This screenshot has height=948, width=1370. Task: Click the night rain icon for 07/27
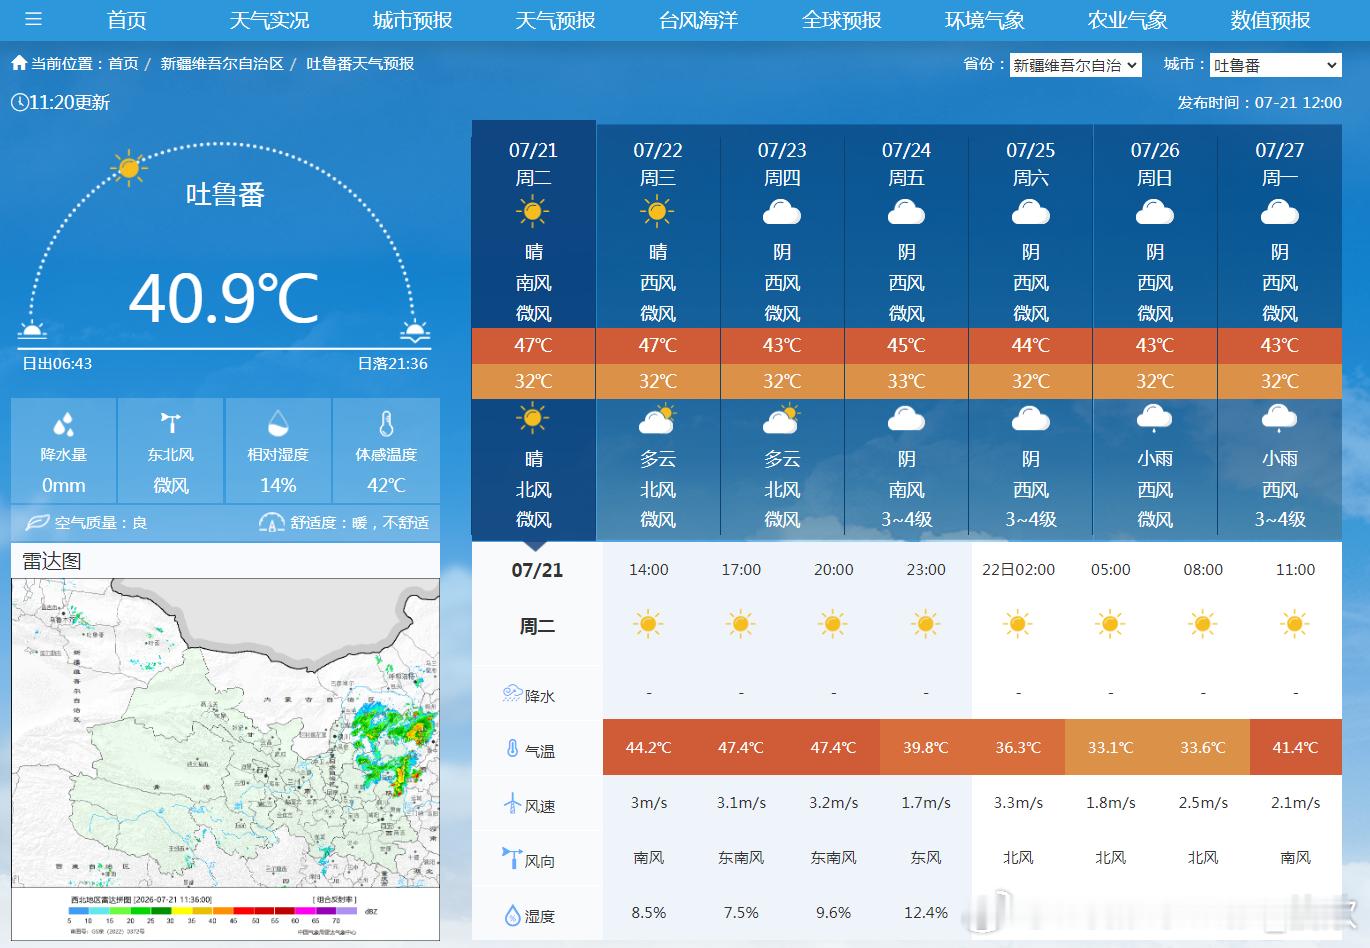(x=1279, y=418)
